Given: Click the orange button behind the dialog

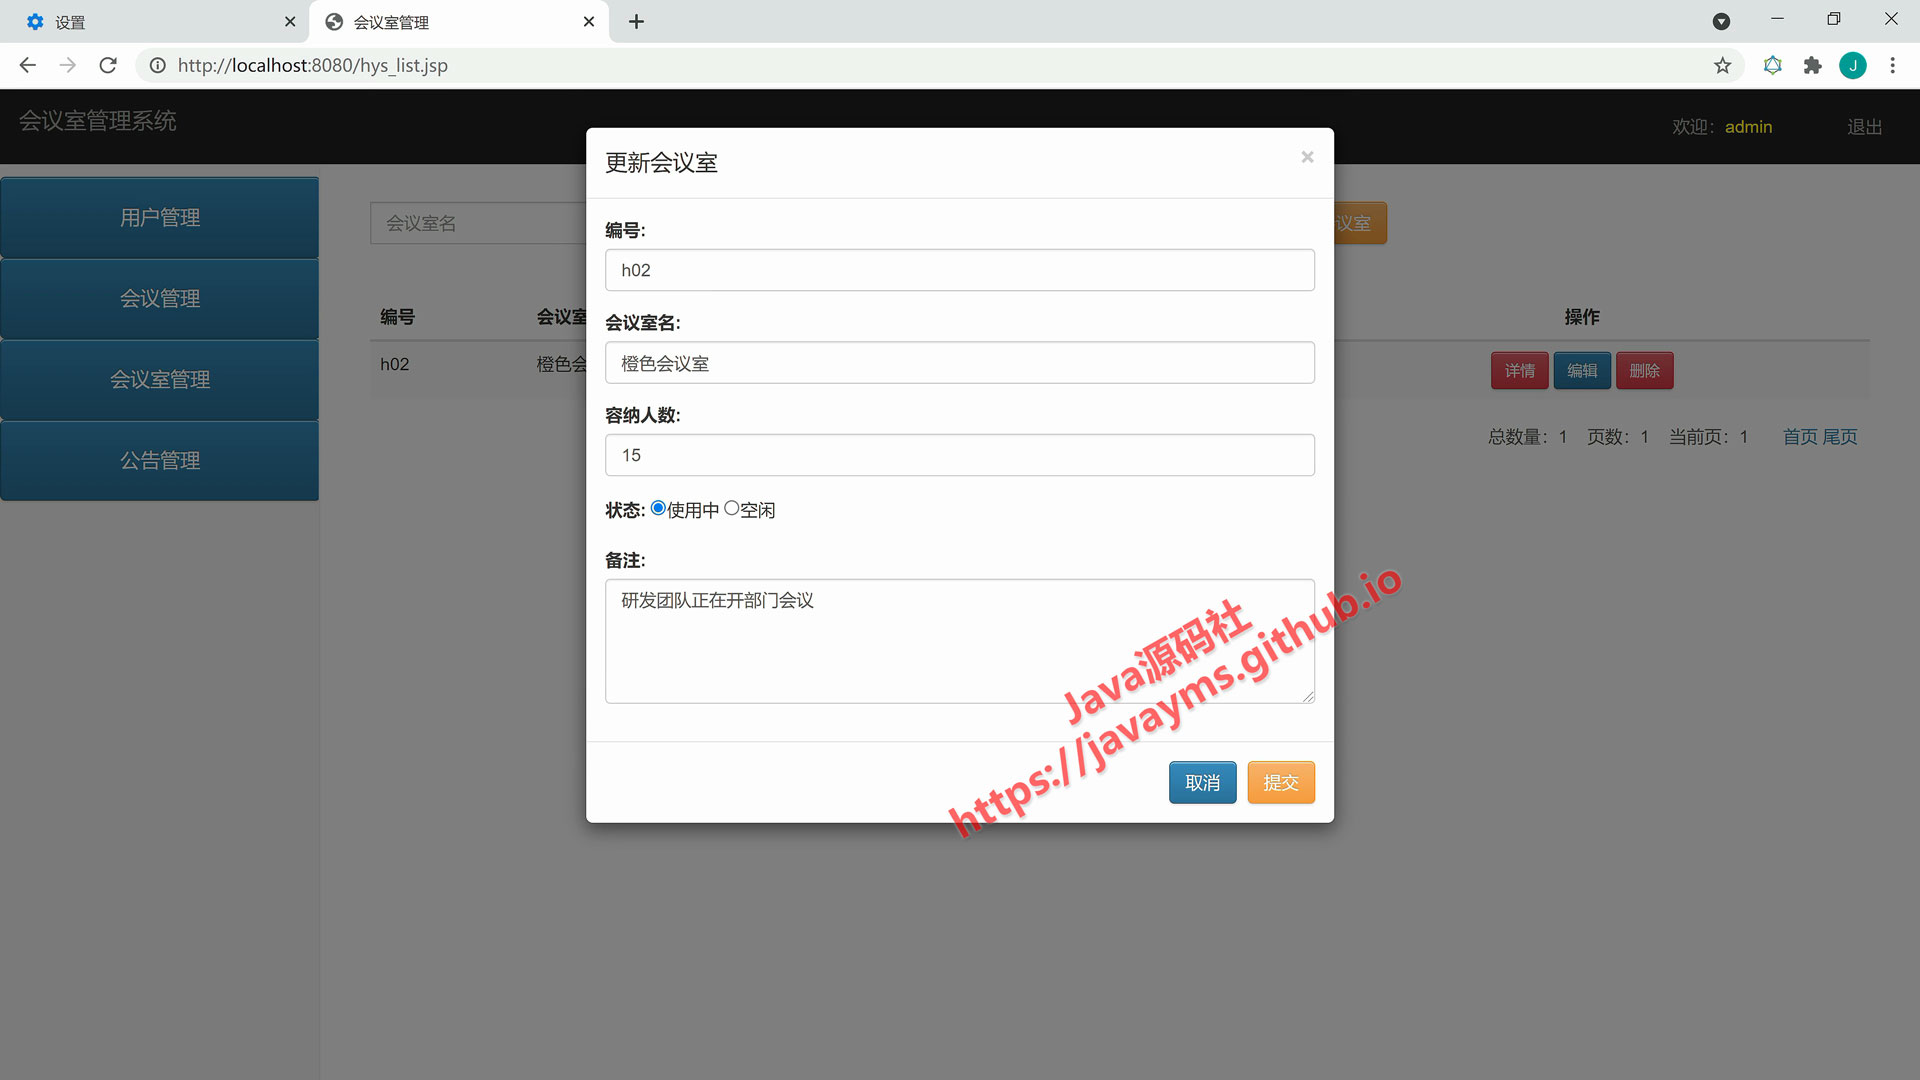Looking at the screenshot, I should pos(1360,223).
